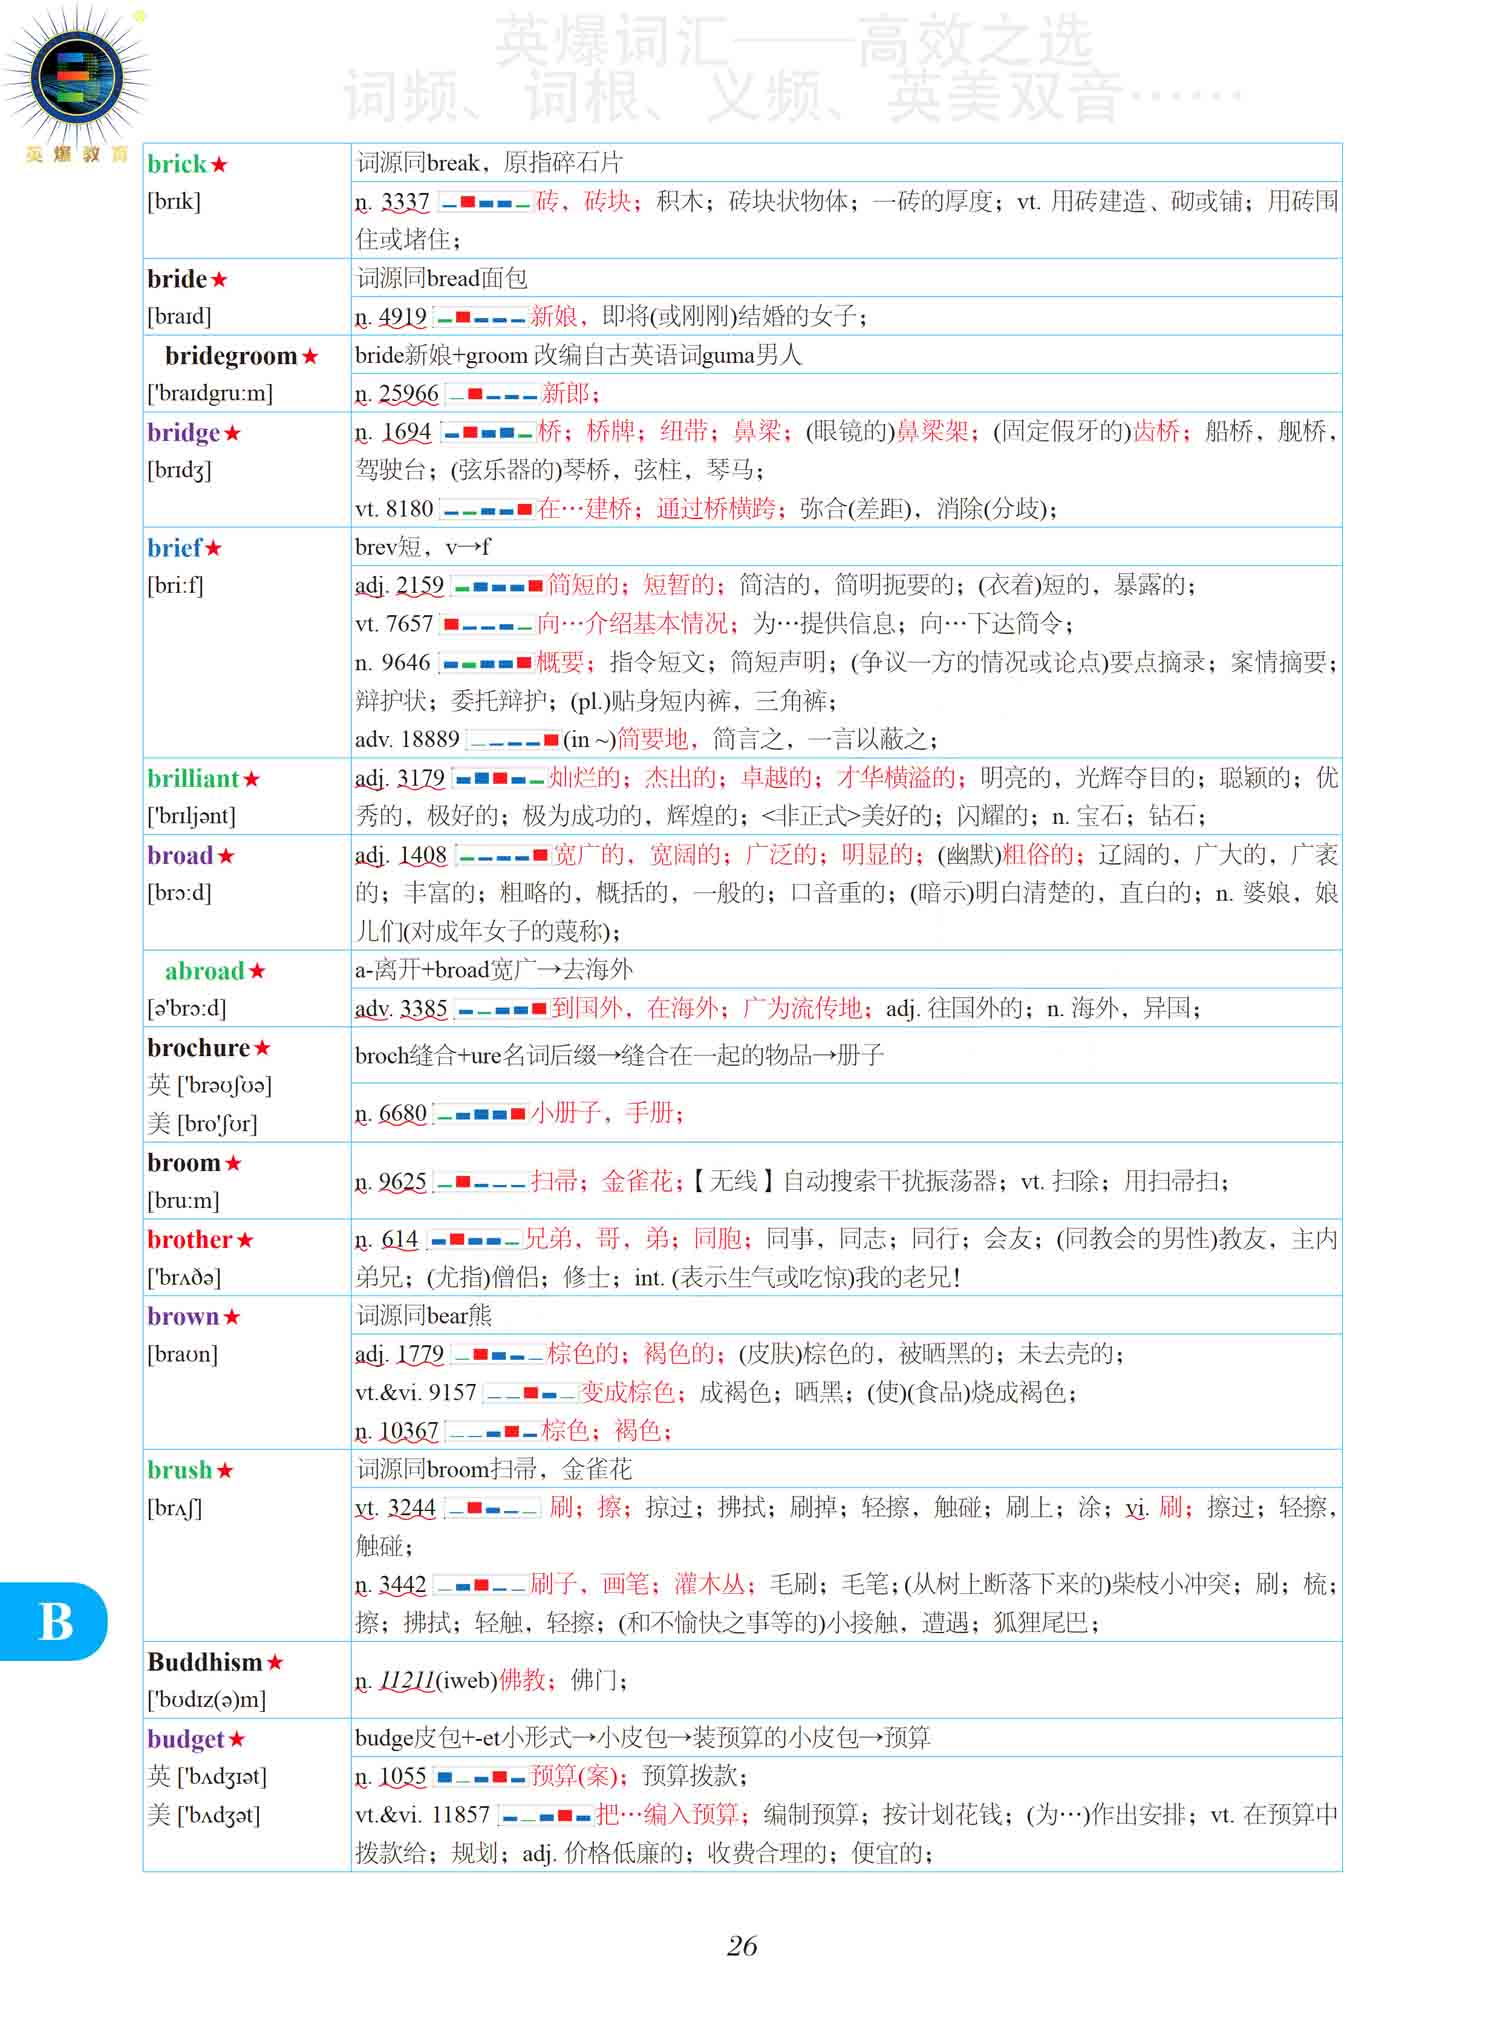
Task: Click the page number 26
Action: coord(742,1946)
